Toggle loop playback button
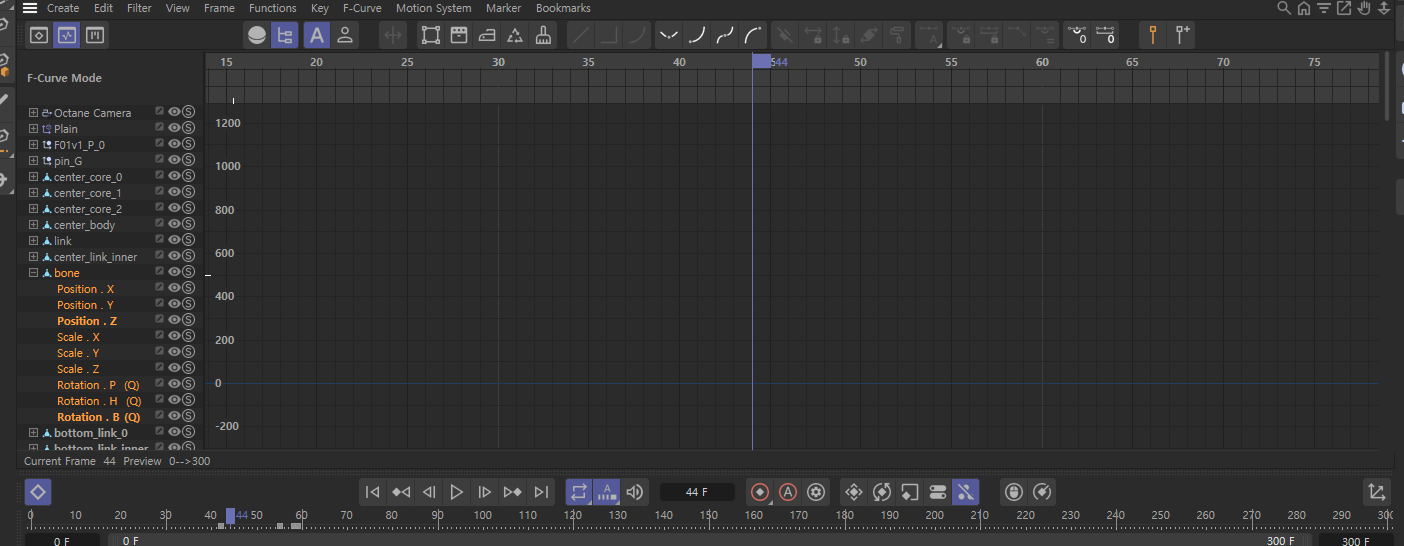The height and width of the screenshot is (546, 1404). tap(578, 492)
